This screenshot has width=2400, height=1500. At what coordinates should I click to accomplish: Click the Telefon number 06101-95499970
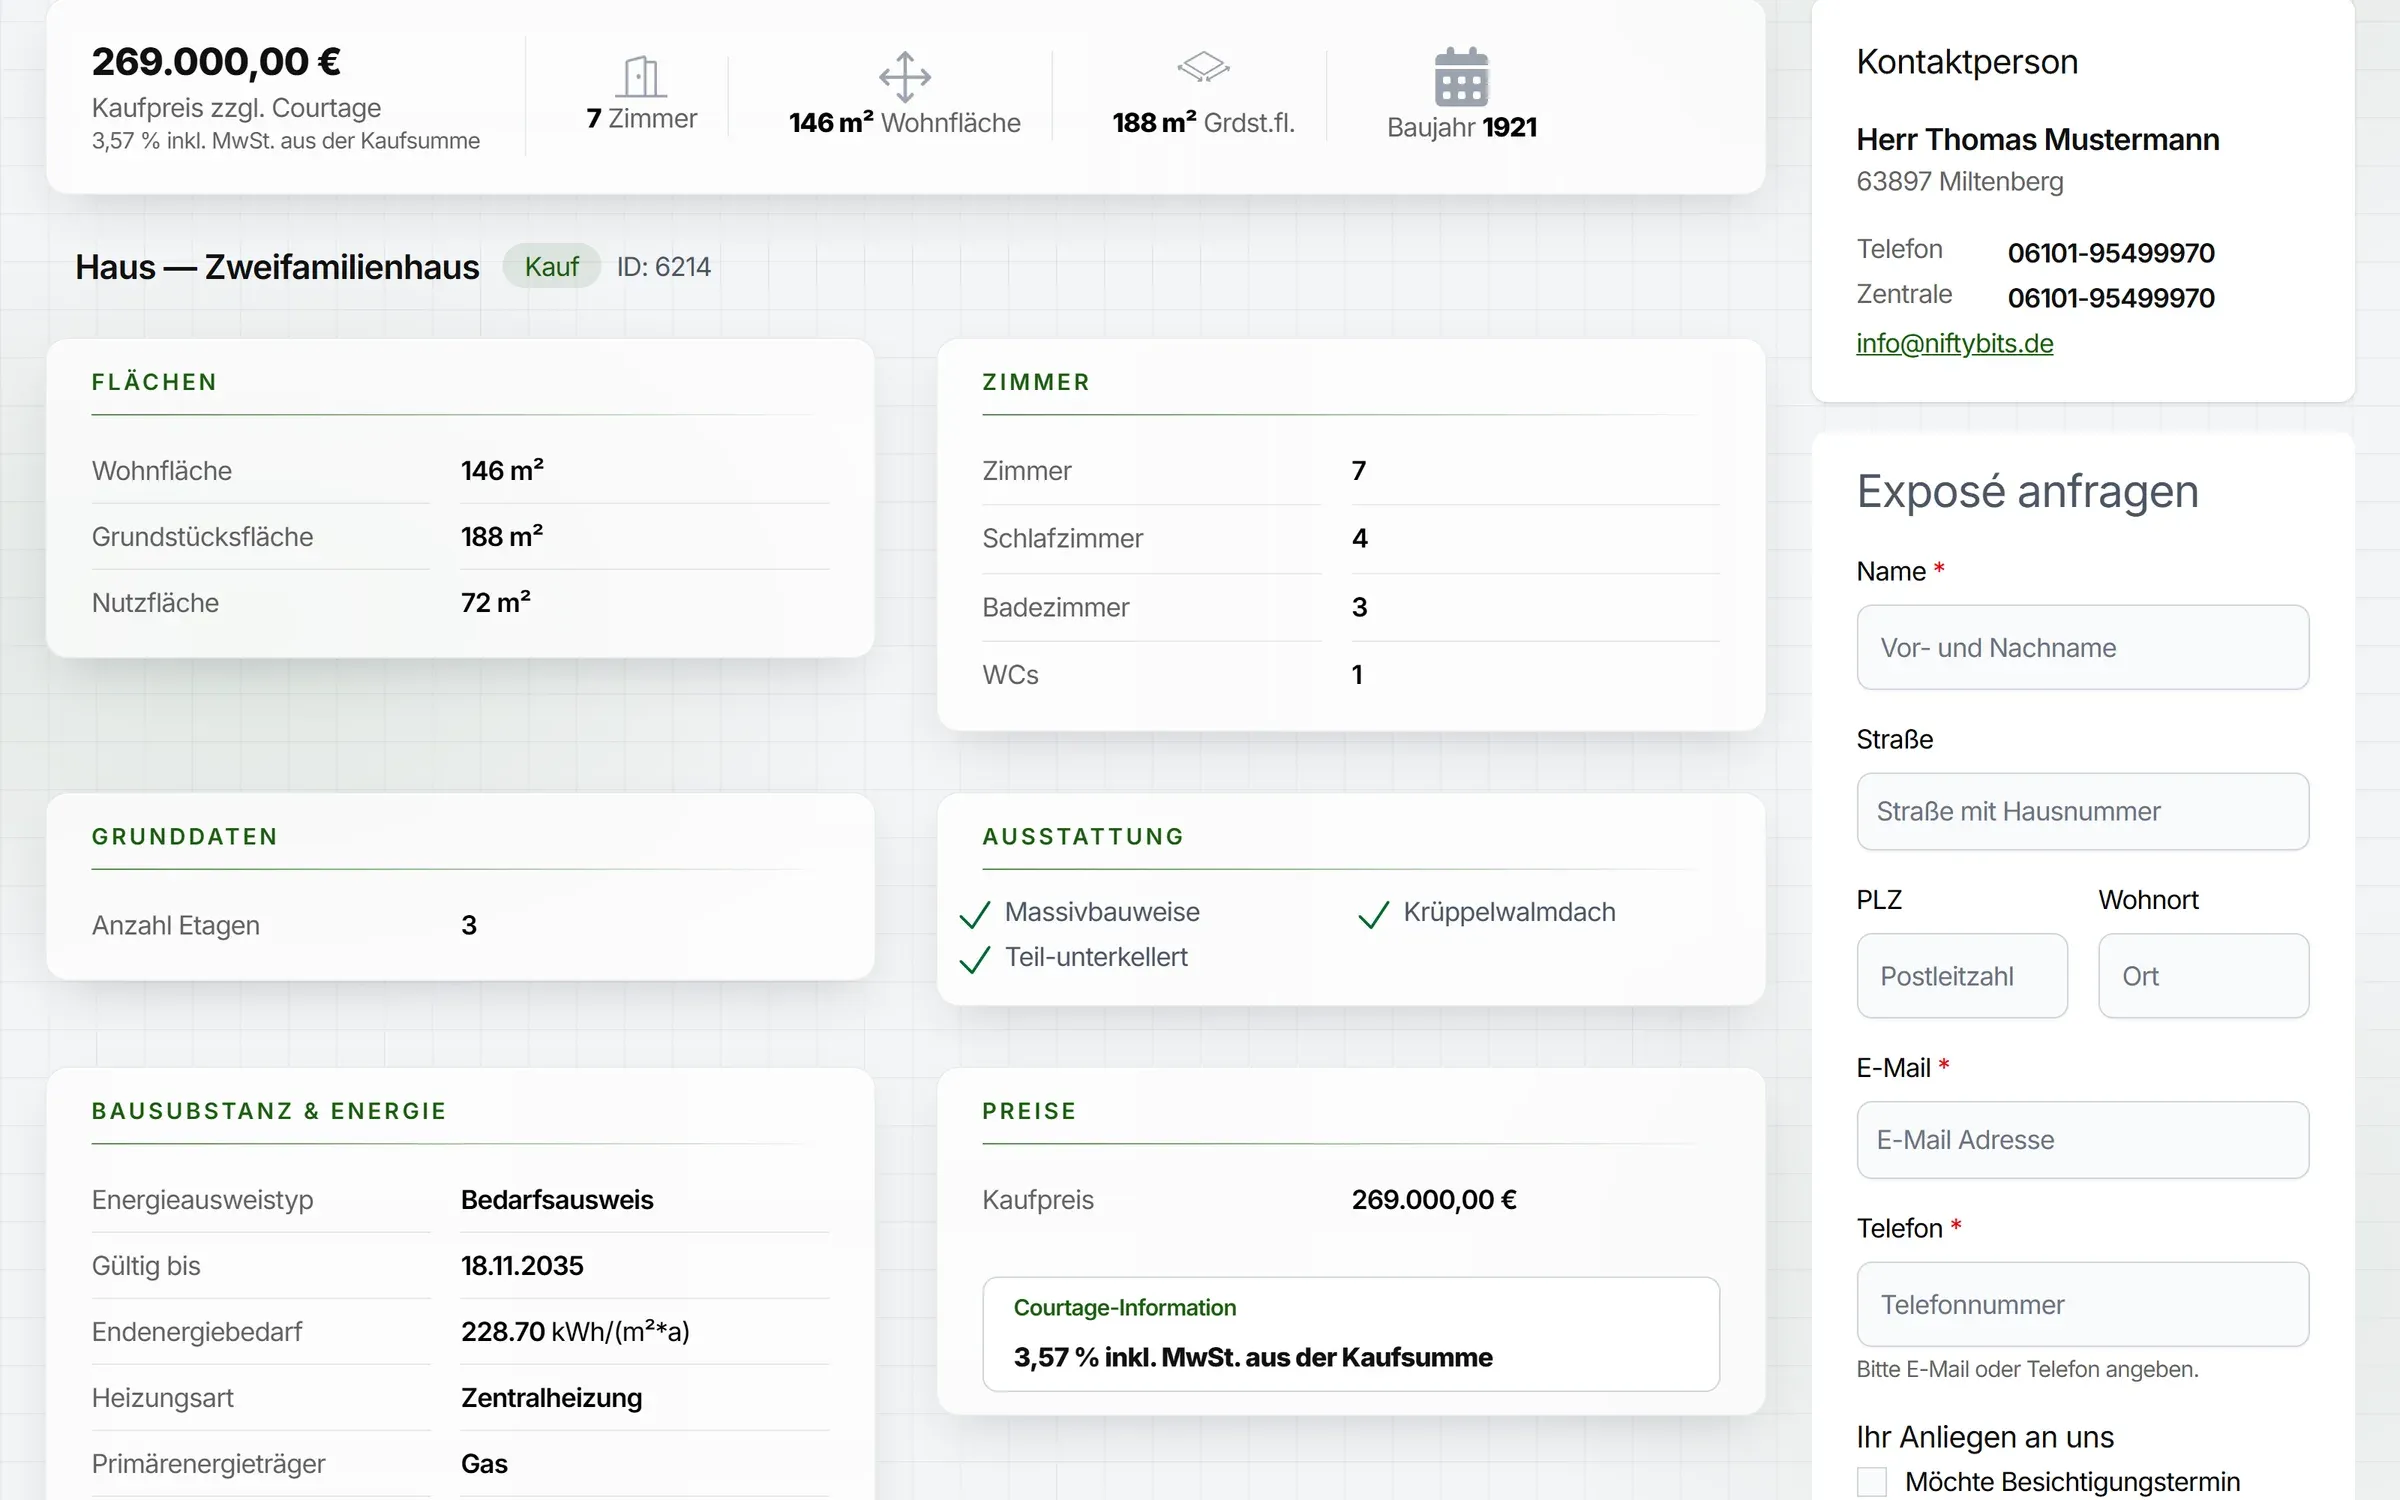[2111, 253]
